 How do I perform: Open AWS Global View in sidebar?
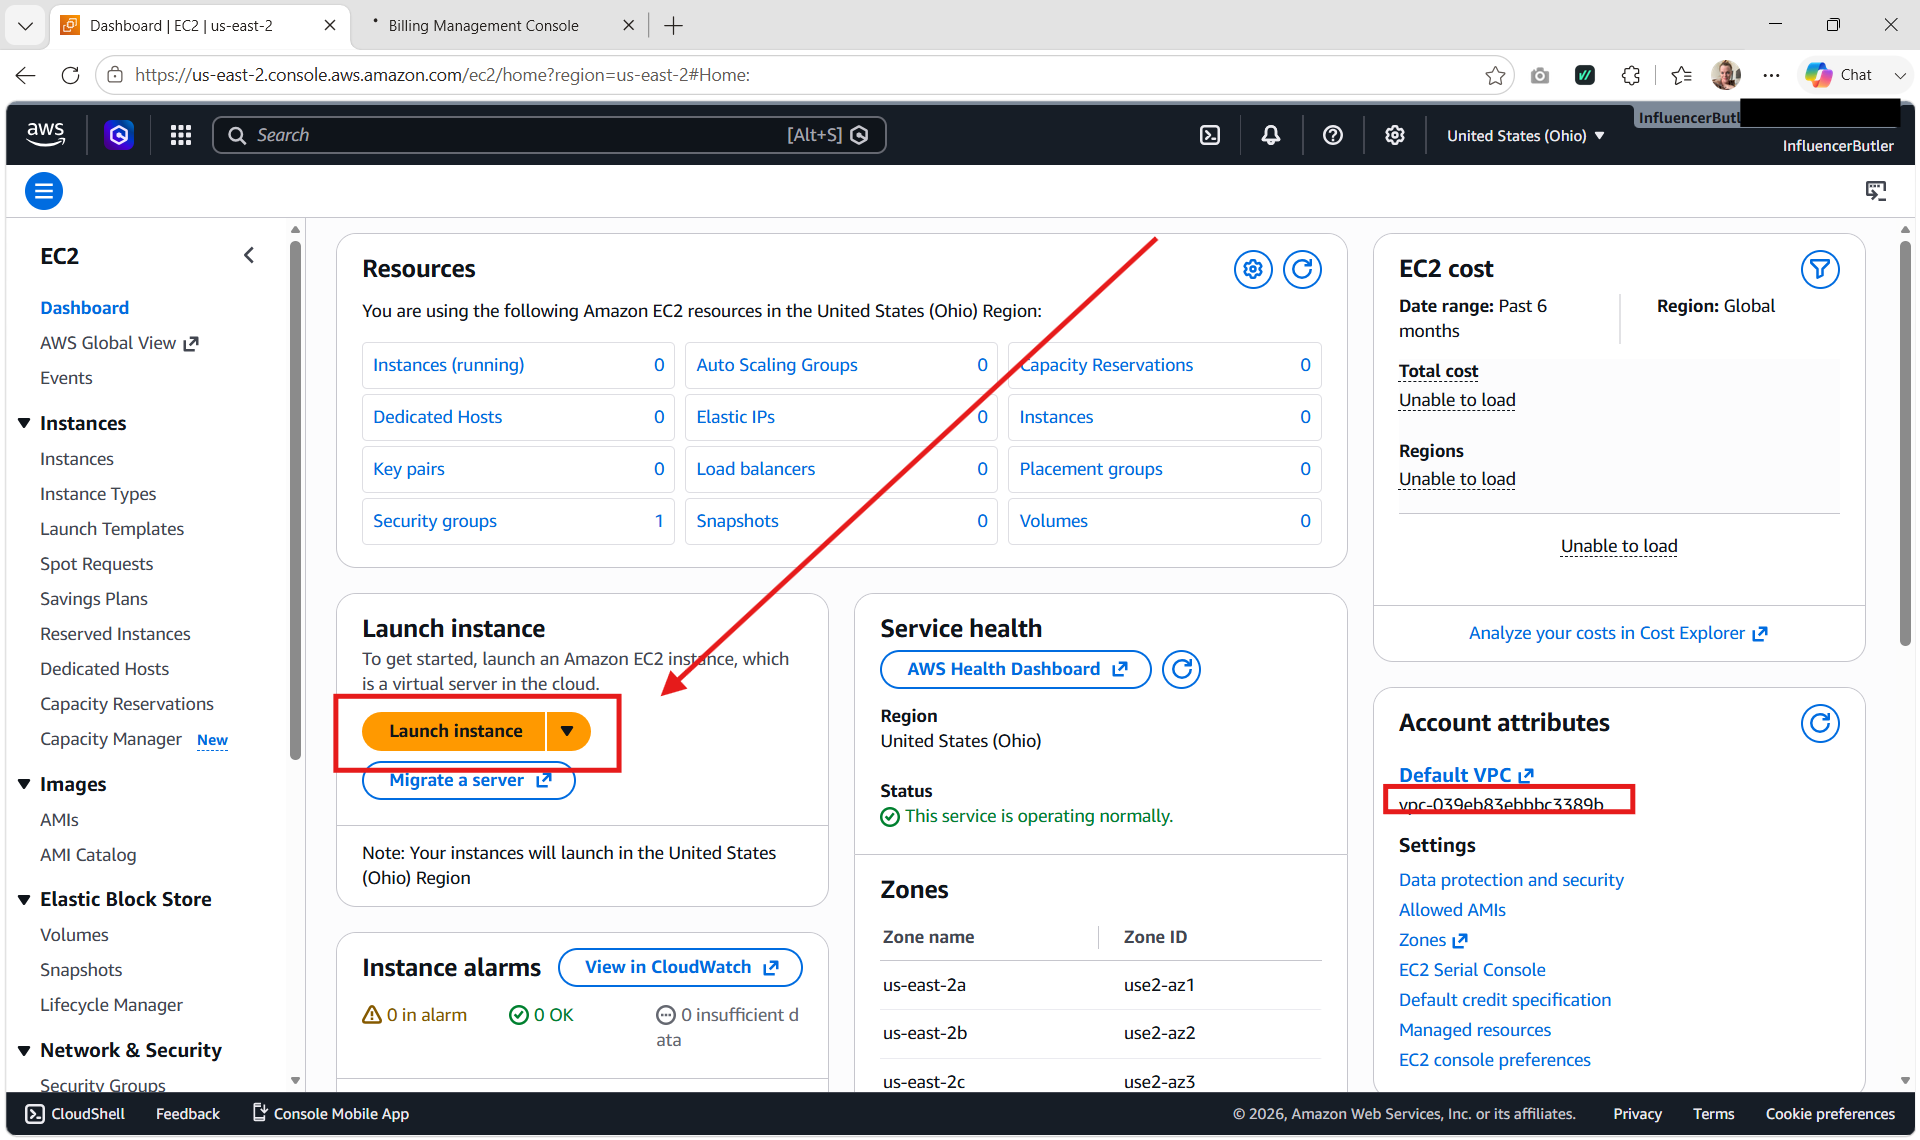pyautogui.click(x=119, y=343)
